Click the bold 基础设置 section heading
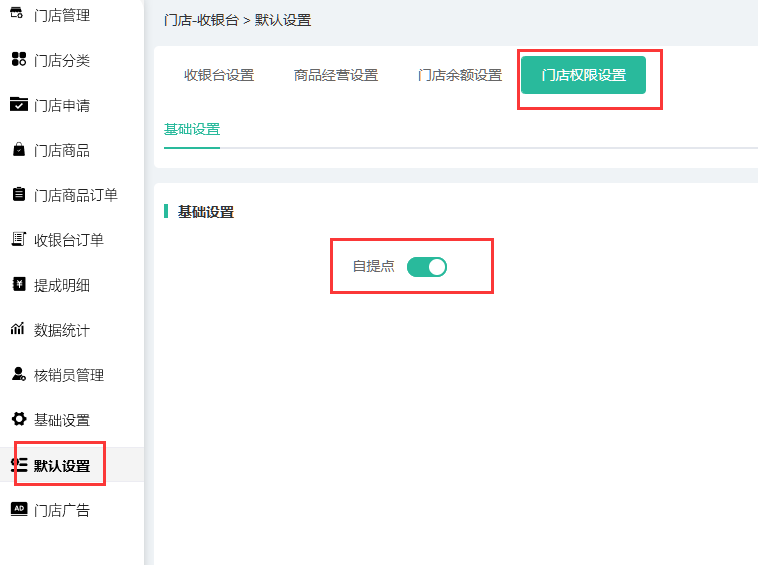758x565 pixels. click(205, 212)
